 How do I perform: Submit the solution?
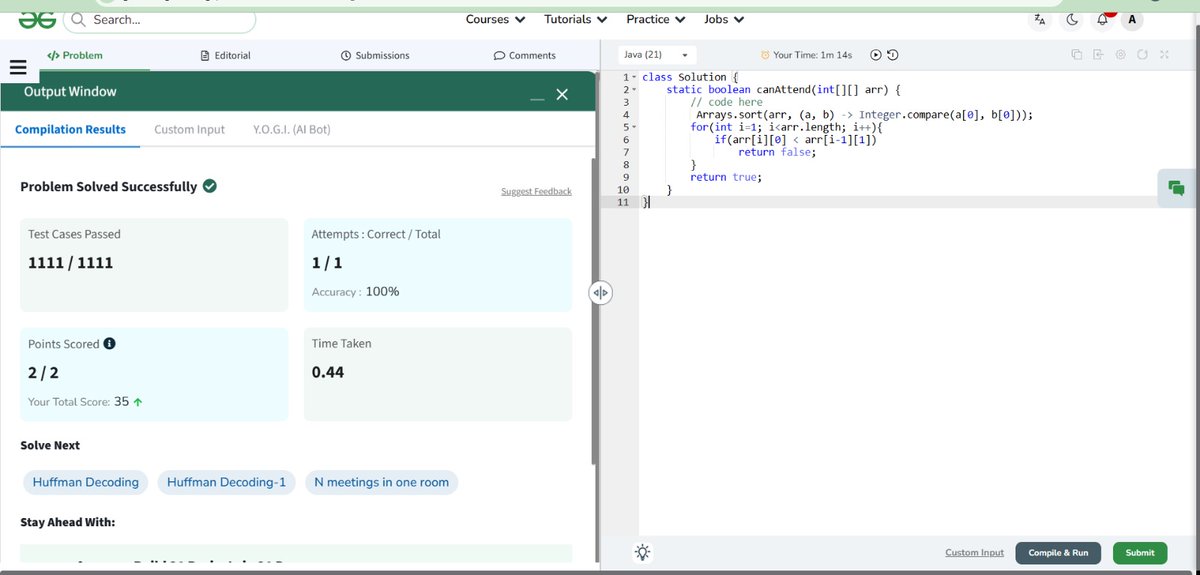[x=1139, y=552]
